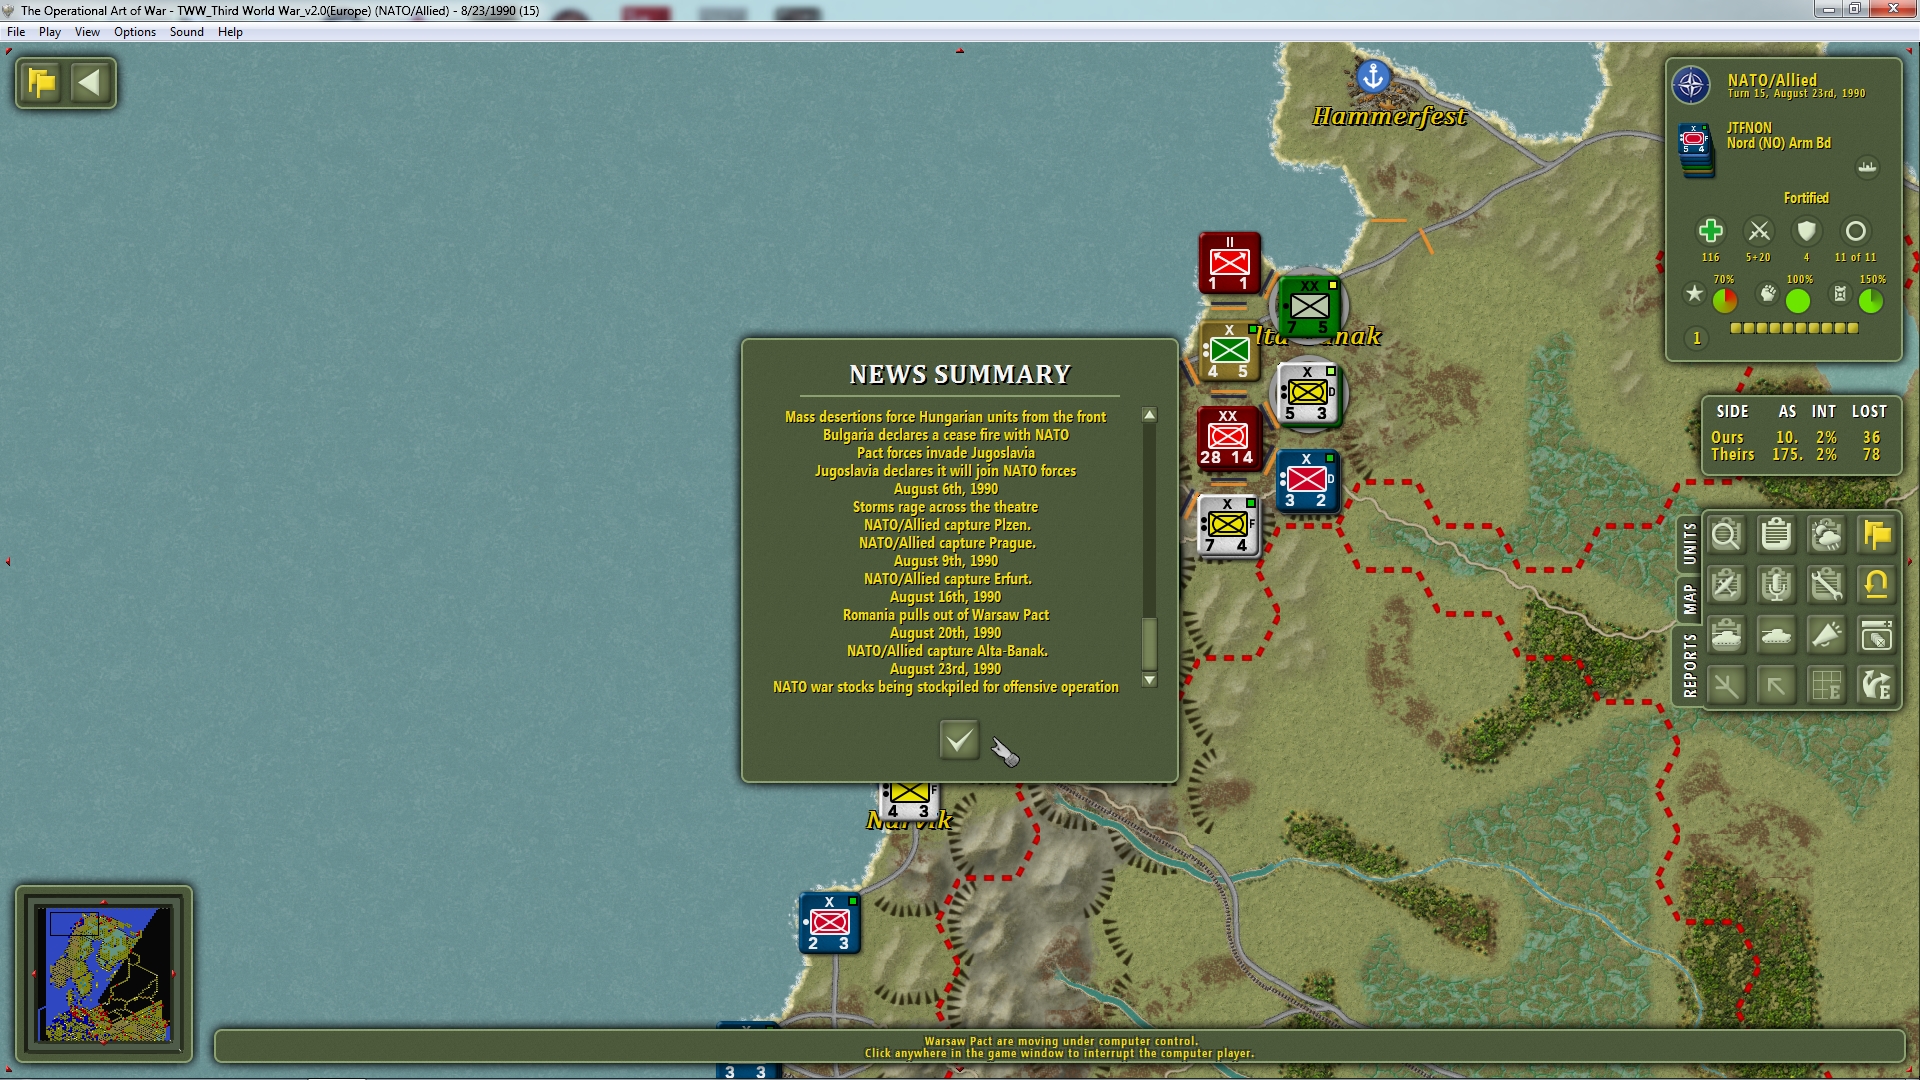Viewport: 1920px width, 1080px height.
Task: Click the 70% proficiency pie gauge
Action: click(x=1725, y=300)
